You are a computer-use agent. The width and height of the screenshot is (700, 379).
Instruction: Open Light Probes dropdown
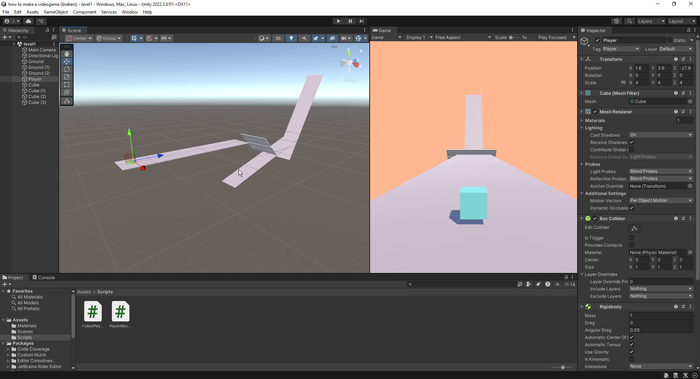click(661, 171)
